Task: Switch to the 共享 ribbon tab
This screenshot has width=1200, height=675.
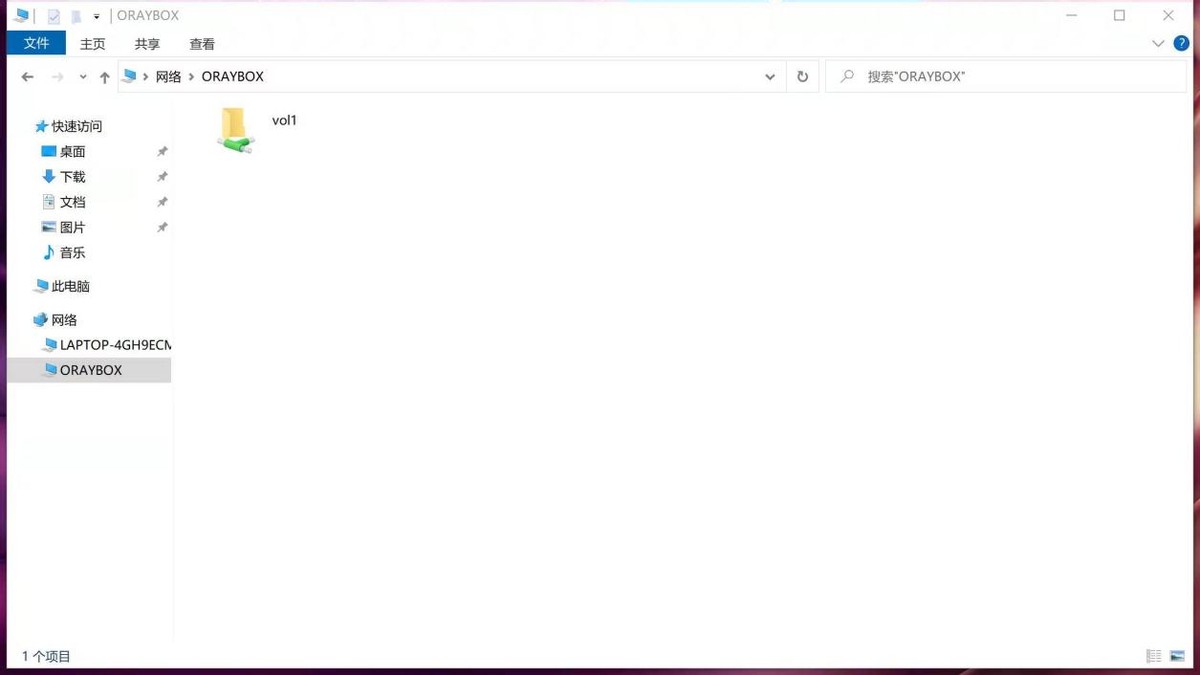Action: click(x=147, y=44)
